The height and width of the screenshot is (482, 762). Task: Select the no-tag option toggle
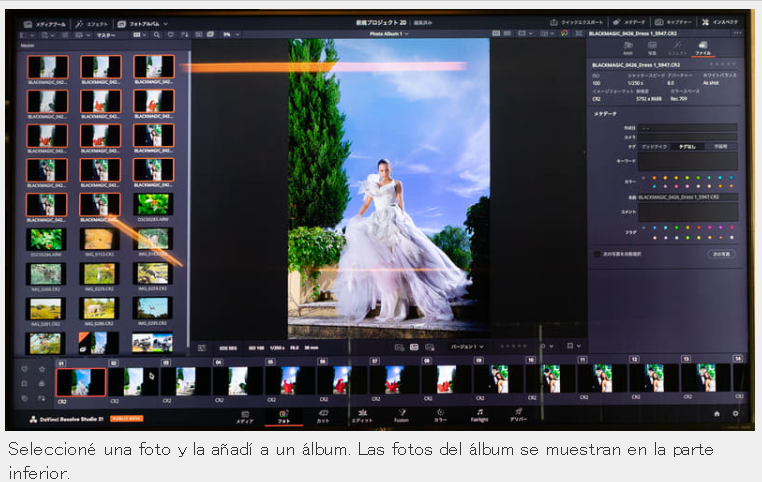pos(687,146)
